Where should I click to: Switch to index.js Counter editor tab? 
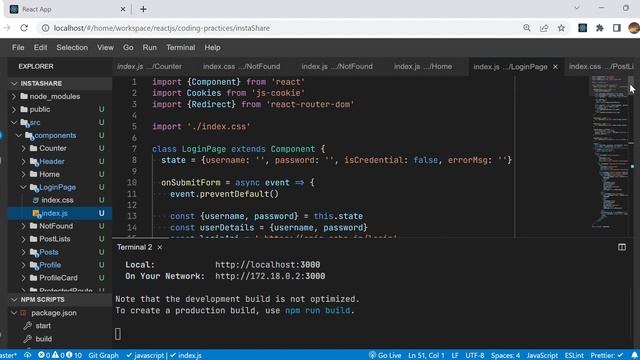pos(149,67)
